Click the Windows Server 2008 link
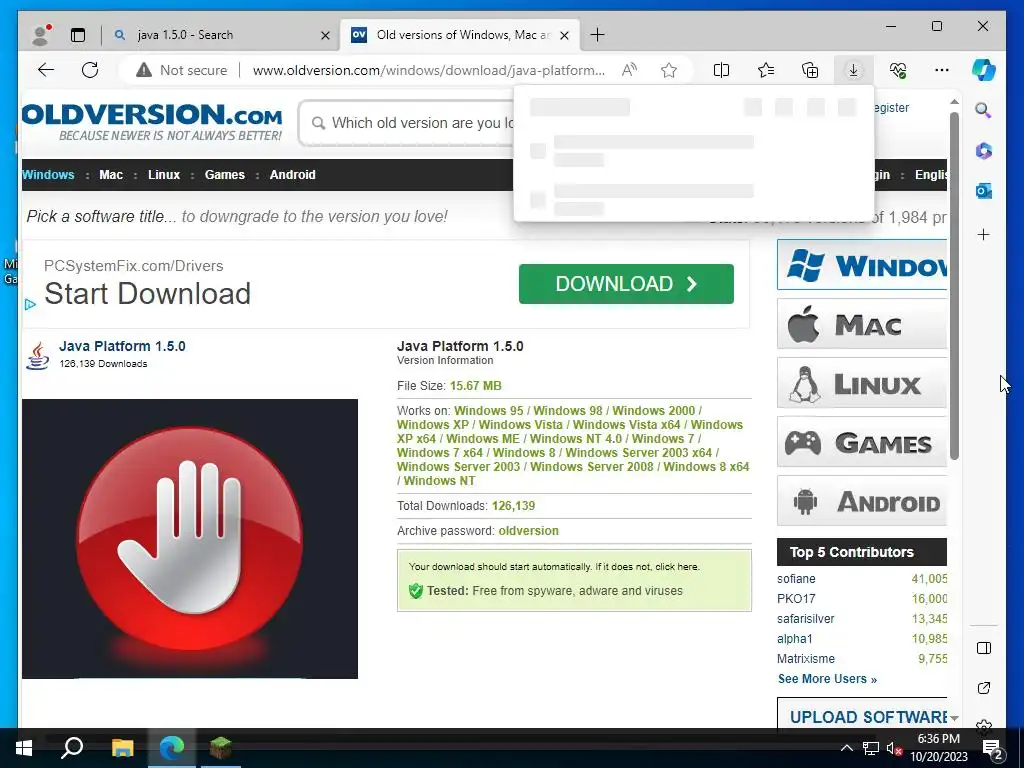 point(592,466)
